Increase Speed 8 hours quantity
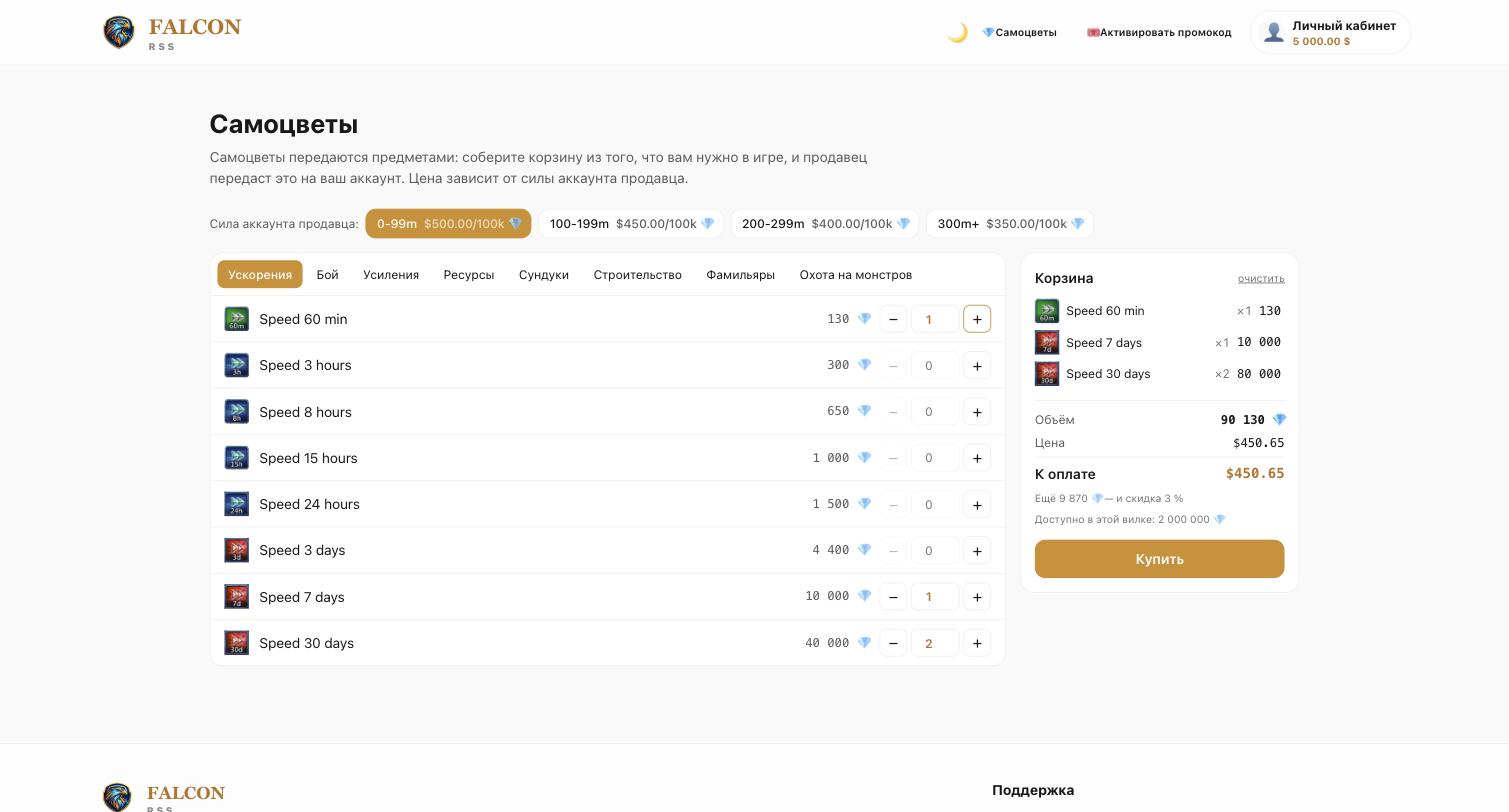Screen dimensions: 1509x812 [977, 412]
